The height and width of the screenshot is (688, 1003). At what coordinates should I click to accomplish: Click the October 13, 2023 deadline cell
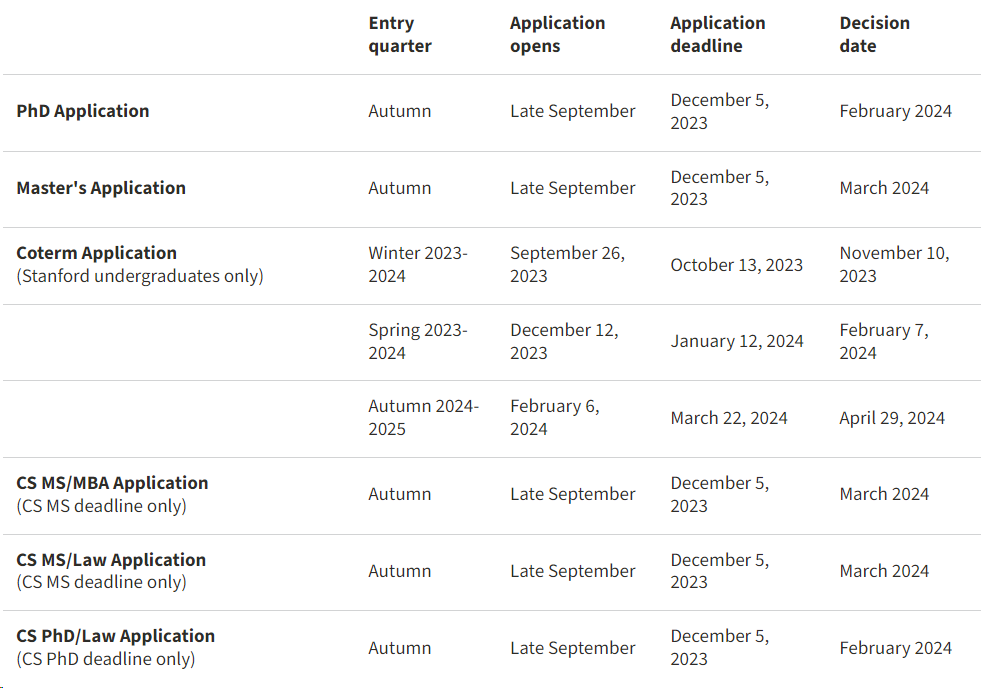[x=736, y=265]
